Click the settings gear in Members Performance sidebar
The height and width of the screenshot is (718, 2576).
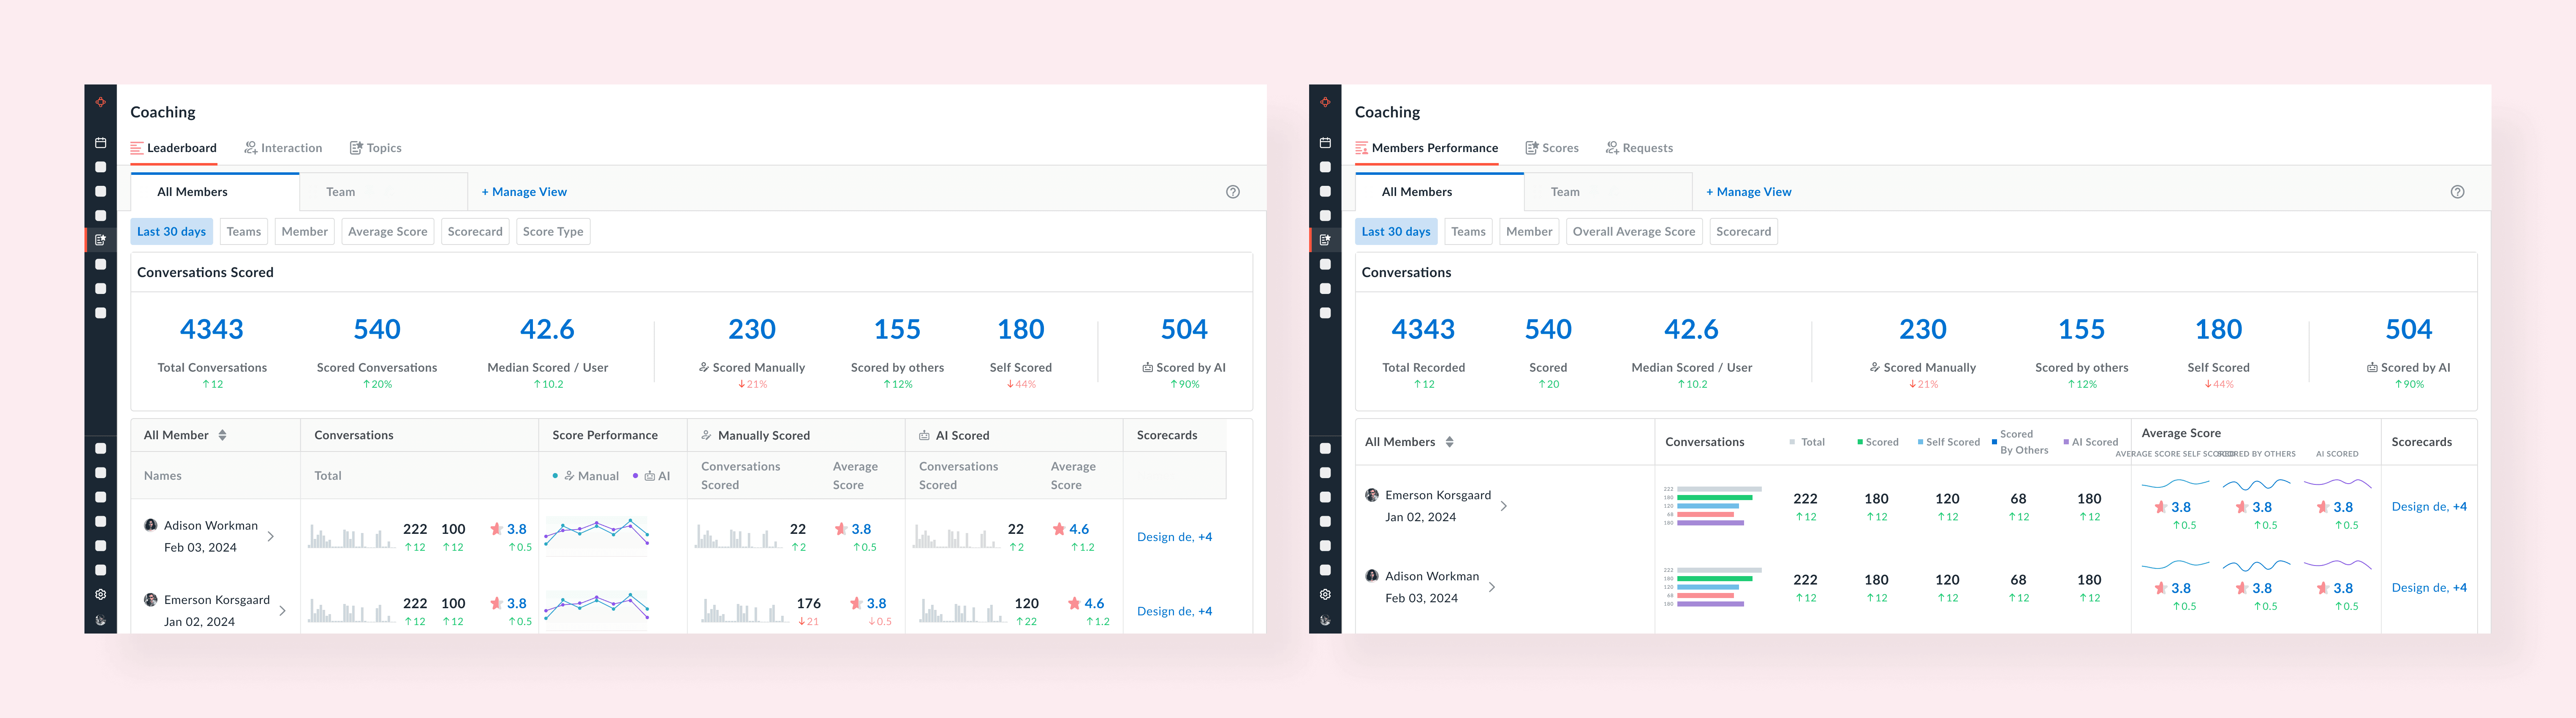point(1325,594)
